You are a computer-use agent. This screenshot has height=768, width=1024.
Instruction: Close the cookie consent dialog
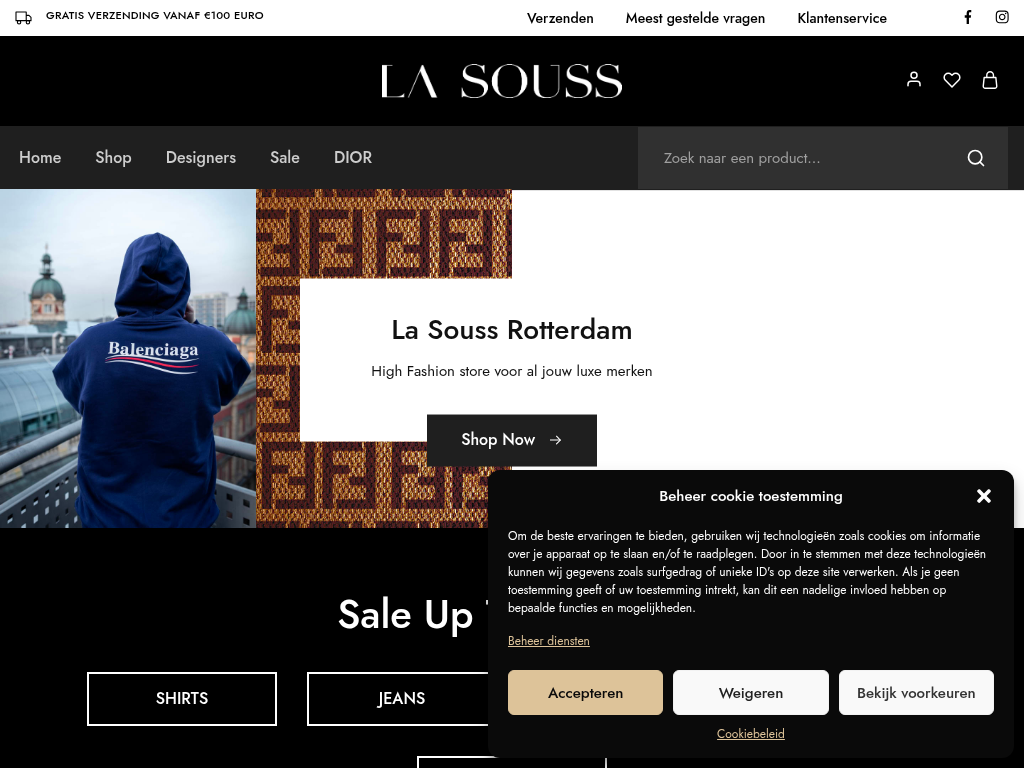(x=984, y=496)
